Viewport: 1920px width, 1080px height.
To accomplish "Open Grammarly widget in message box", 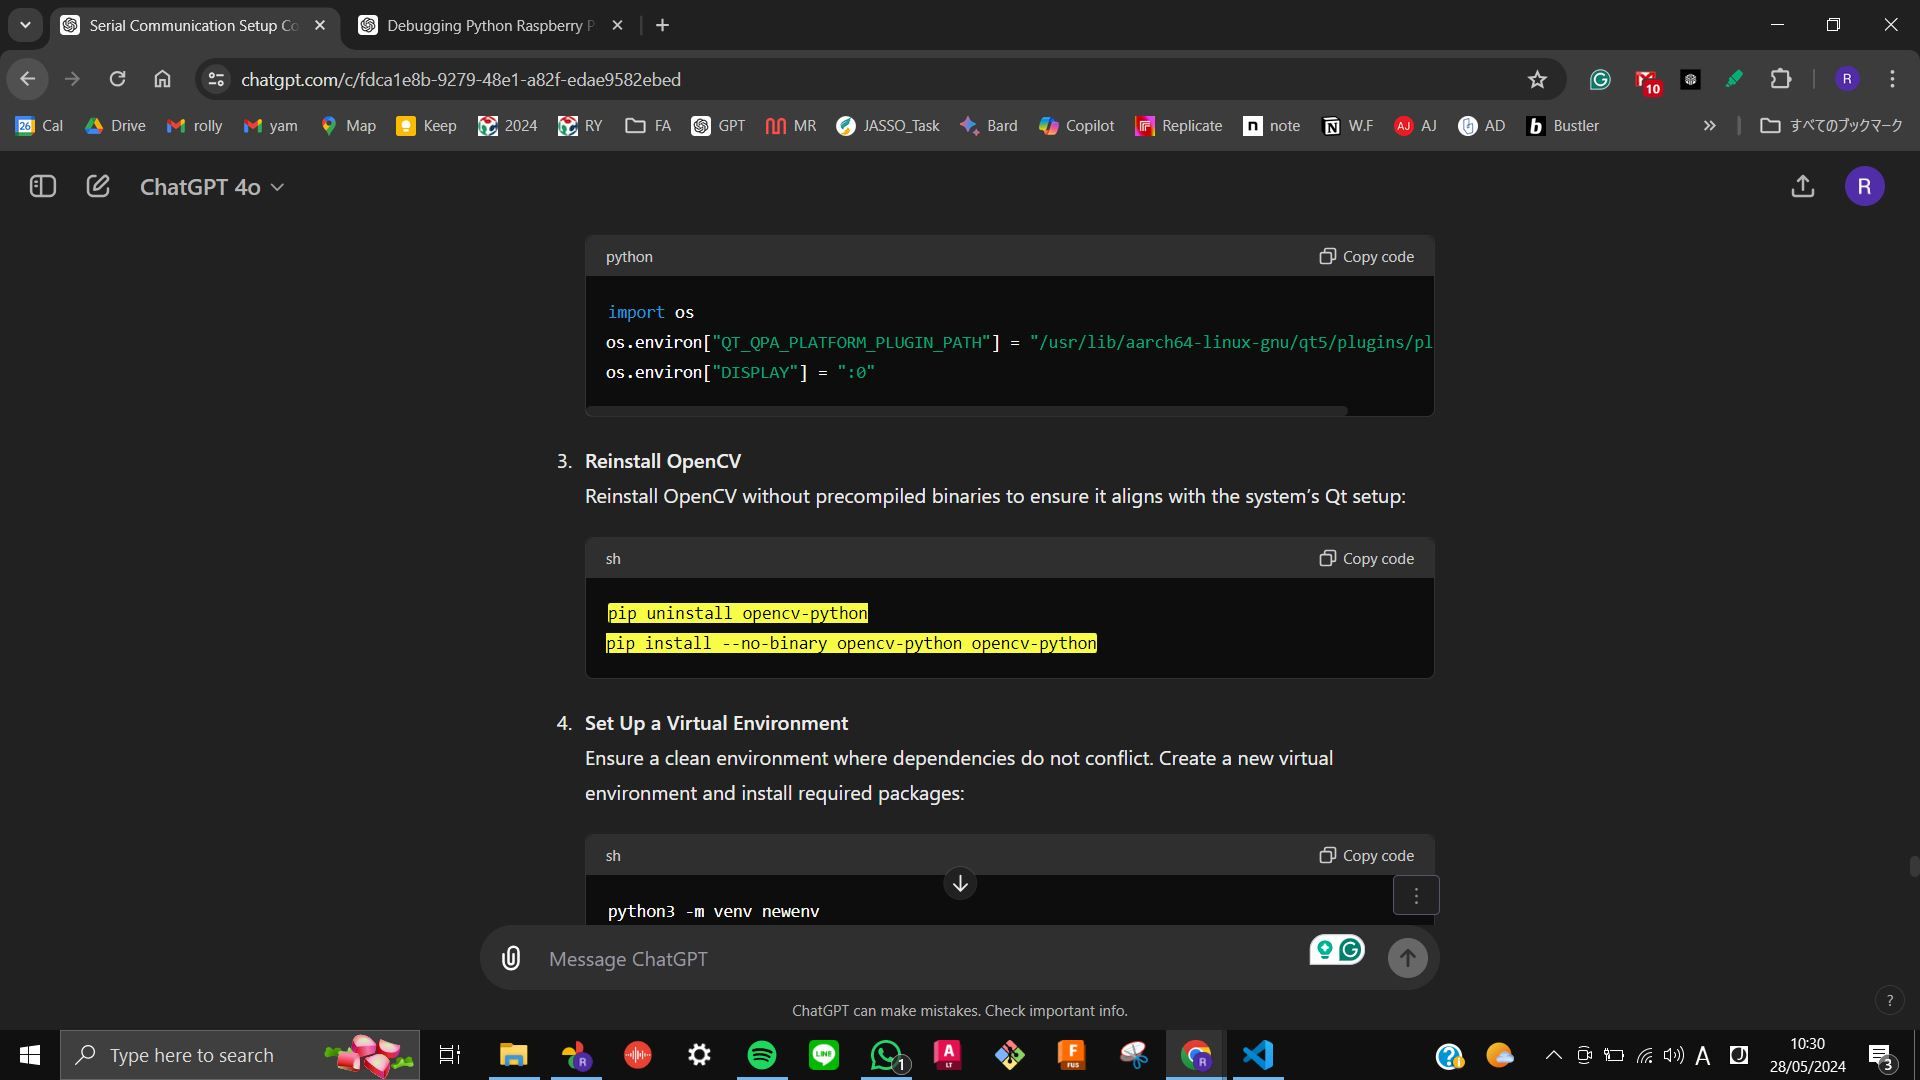I will pos(1337,950).
